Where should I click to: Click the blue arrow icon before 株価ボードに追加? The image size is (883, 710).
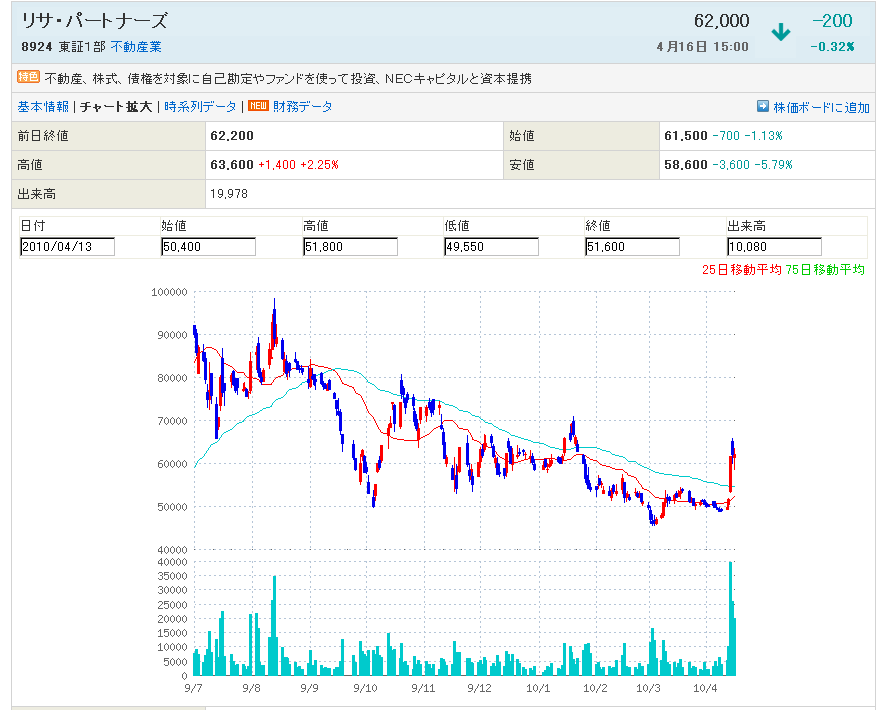(x=763, y=106)
